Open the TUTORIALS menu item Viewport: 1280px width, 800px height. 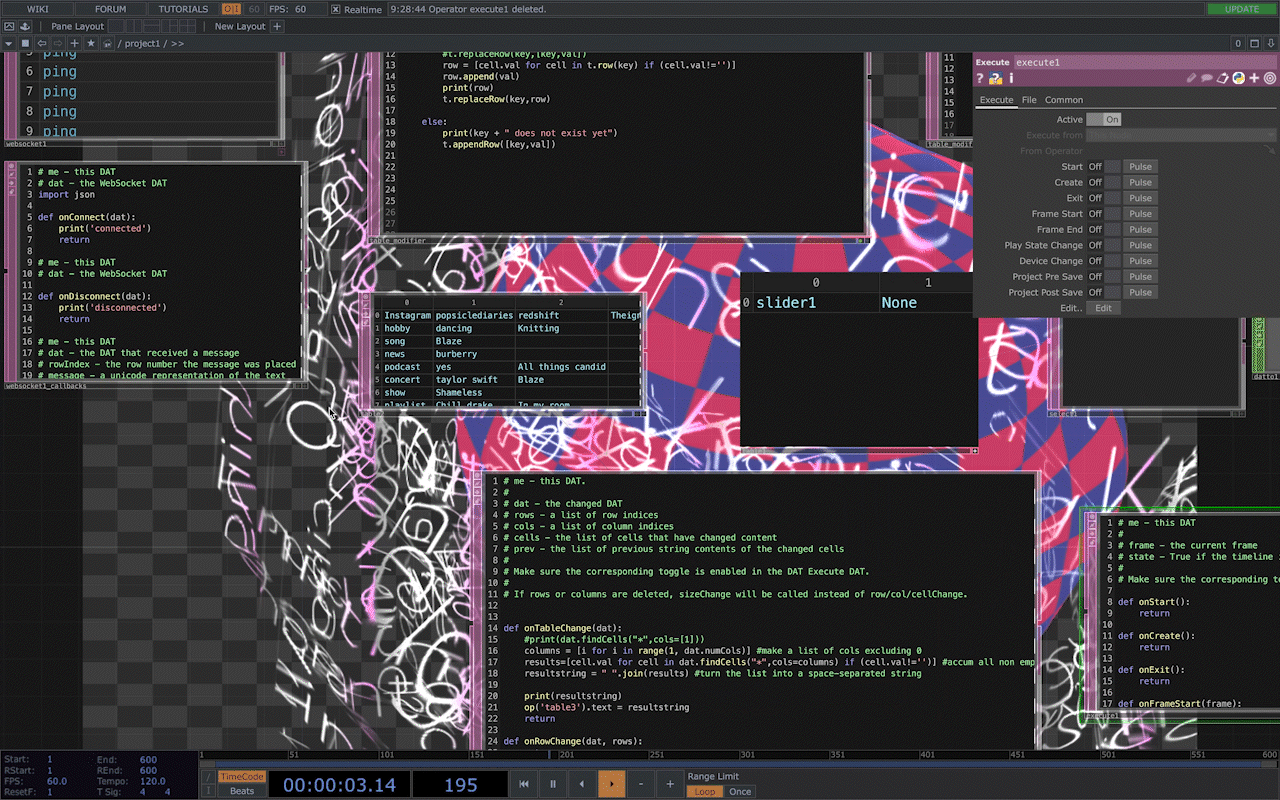183,9
